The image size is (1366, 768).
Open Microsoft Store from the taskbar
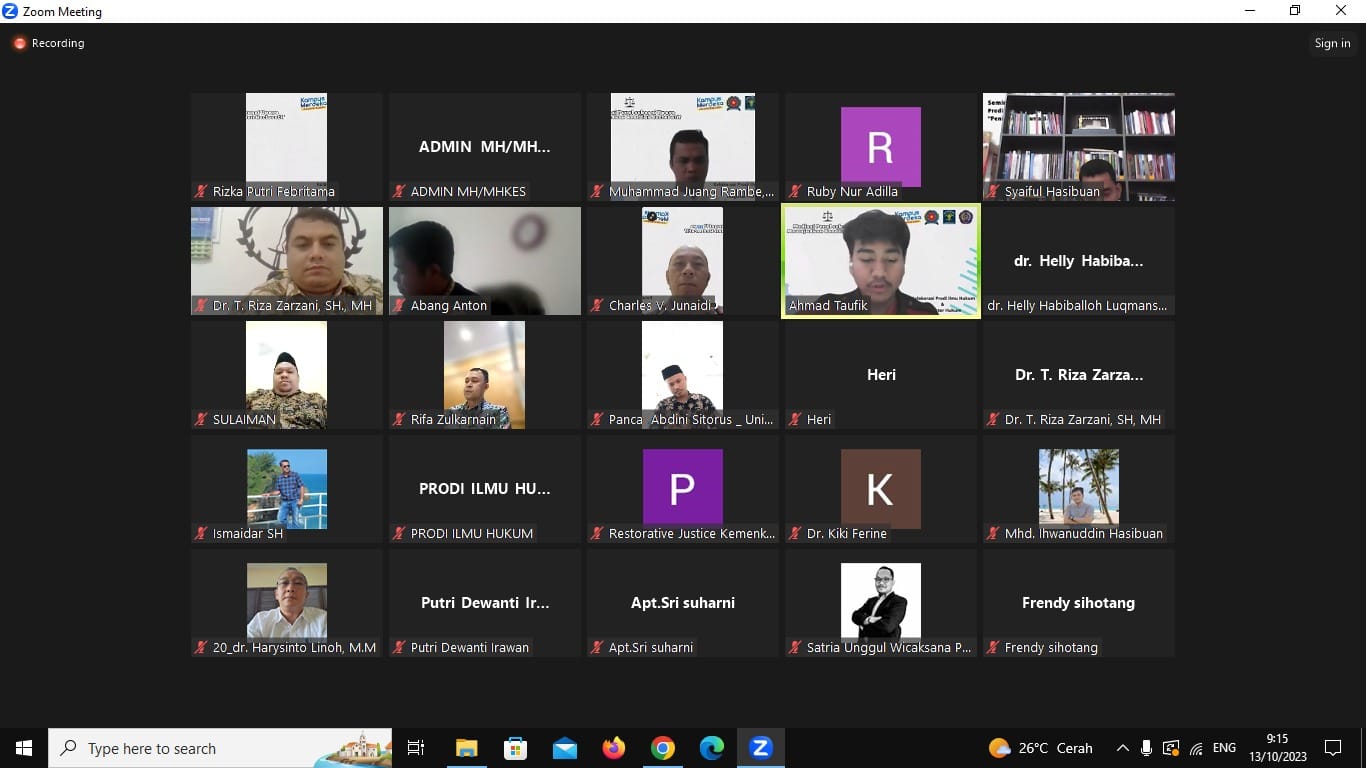pyautogui.click(x=515, y=748)
